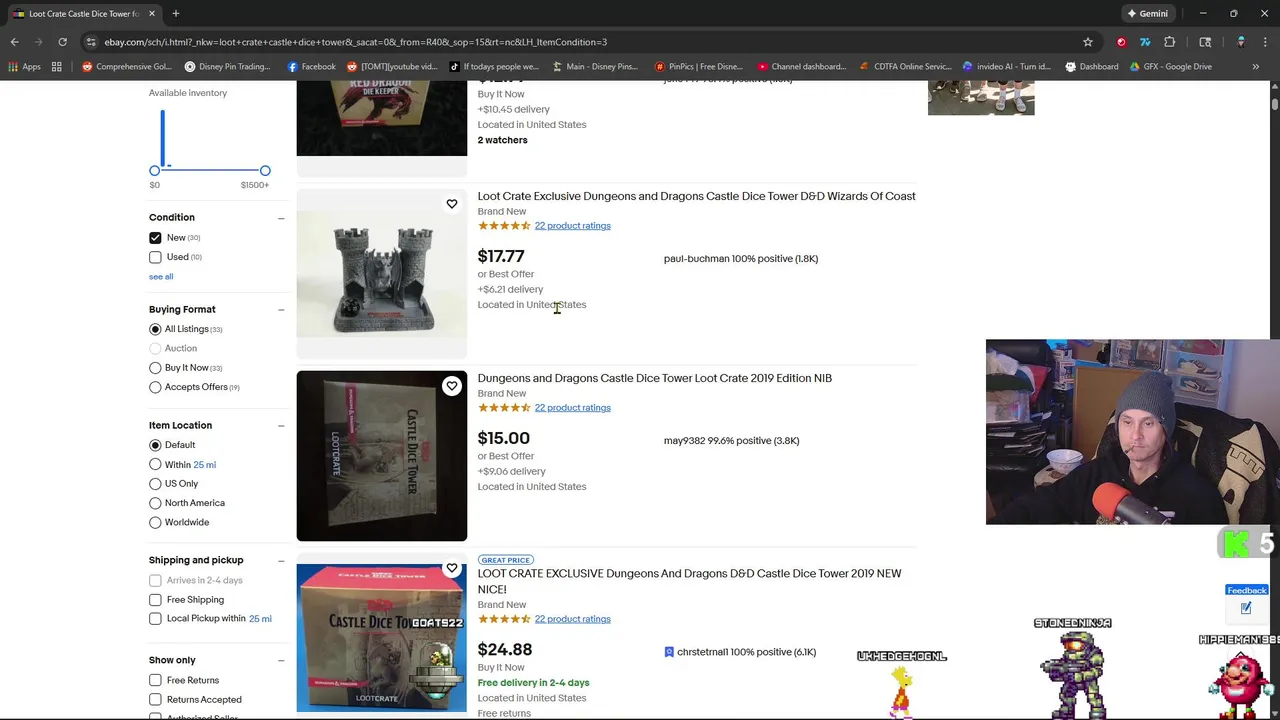Viewport: 1280px width, 720px height.
Task: Open the PinPics bookmark
Action: coord(698,67)
